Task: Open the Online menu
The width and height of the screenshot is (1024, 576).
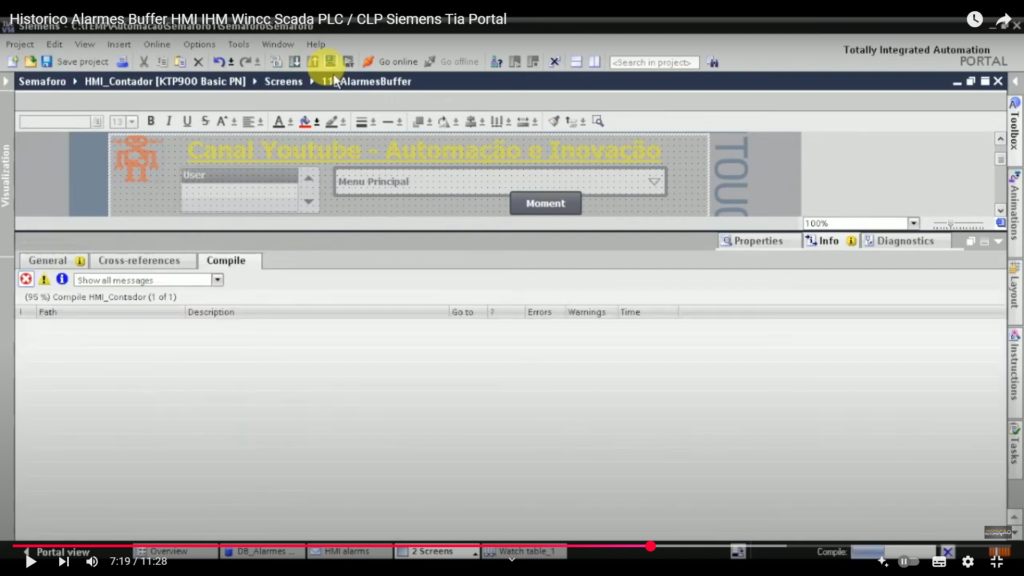Action: [x=157, y=44]
